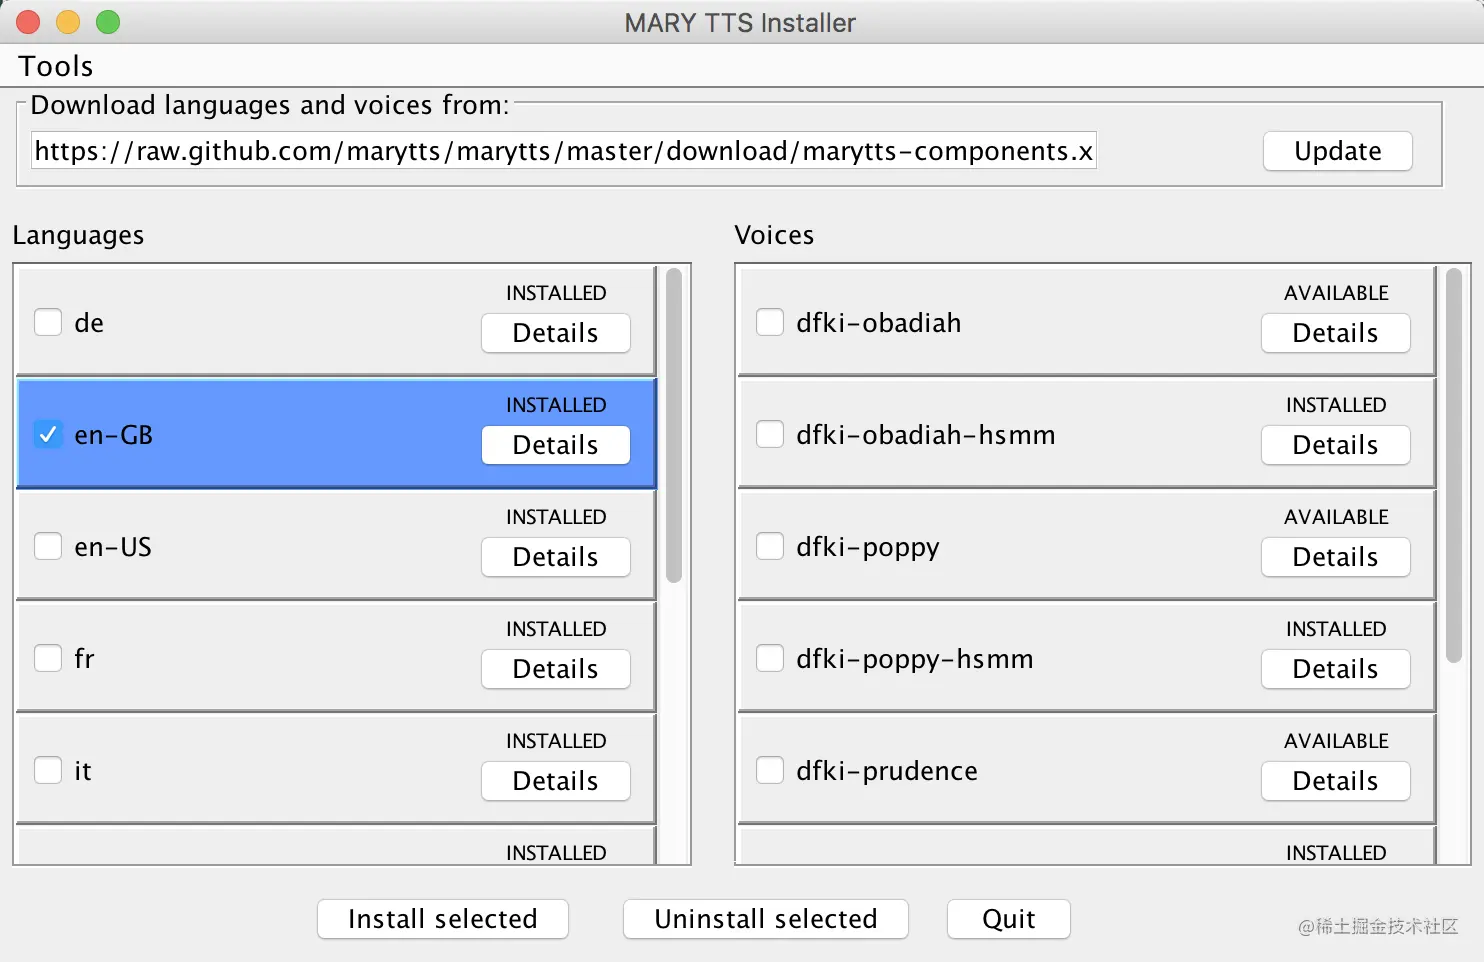Enable the dfki-obadiah voice checkbox
Image resolution: width=1484 pixels, height=962 pixels.
769,322
